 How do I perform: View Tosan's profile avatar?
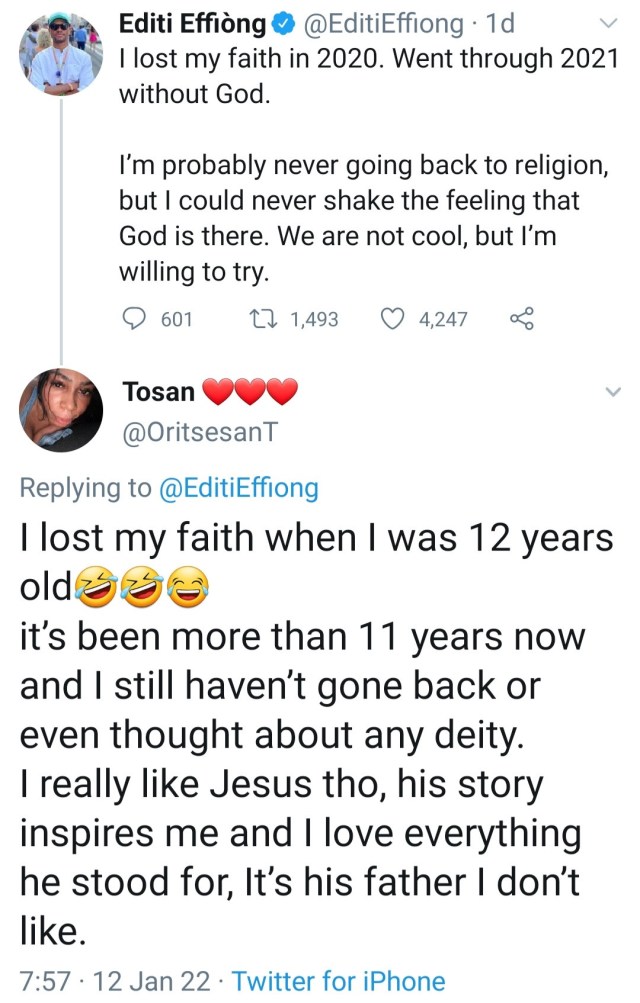60,410
